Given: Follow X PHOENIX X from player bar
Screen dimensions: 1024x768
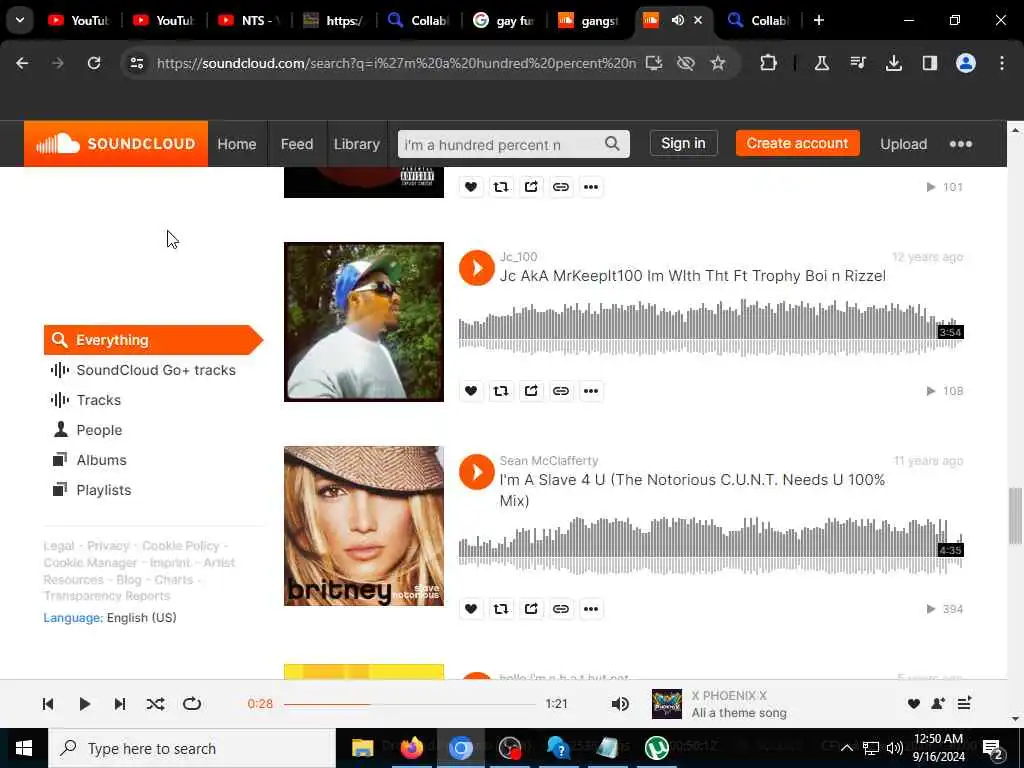Looking at the screenshot, I should 938,703.
